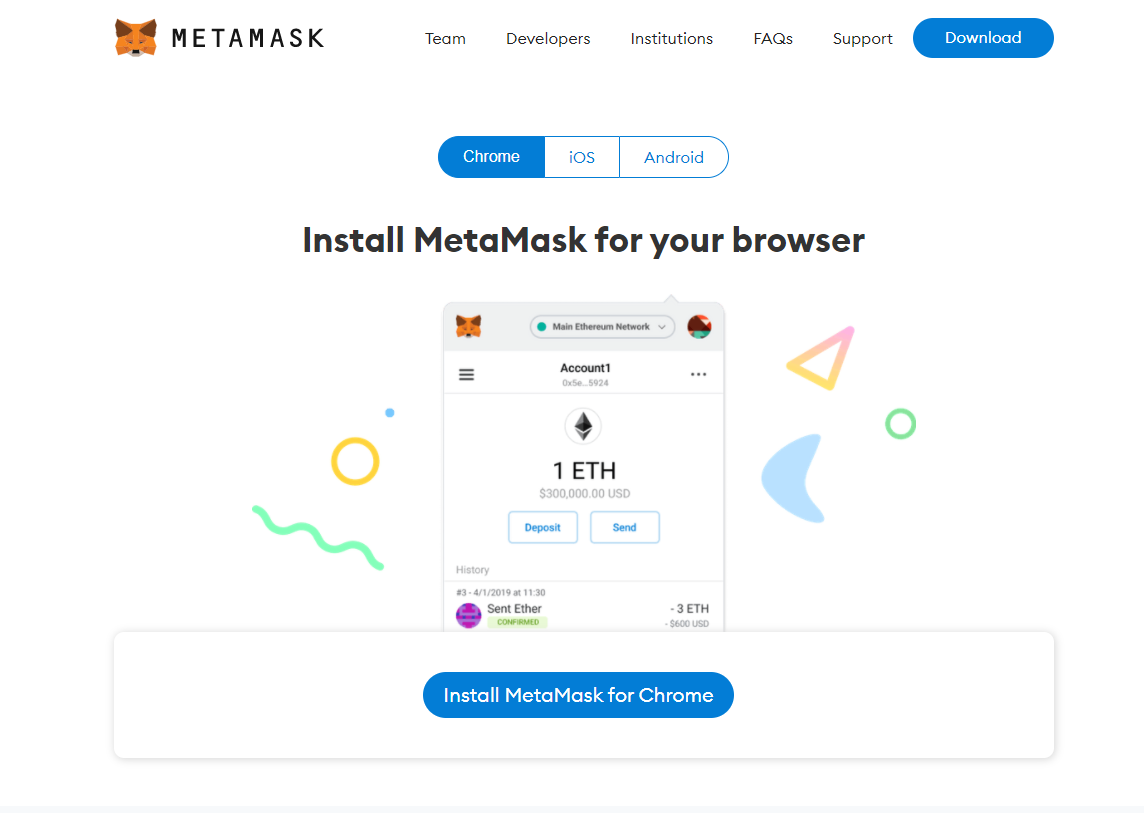This screenshot has width=1144, height=813.
Task: Open the three-dot account options menu
Action: point(698,374)
